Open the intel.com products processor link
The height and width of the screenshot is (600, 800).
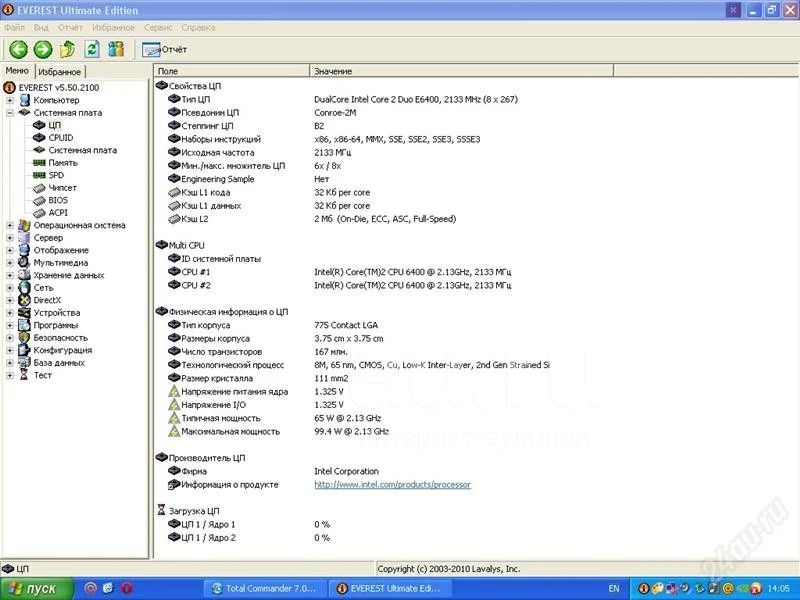click(392, 485)
